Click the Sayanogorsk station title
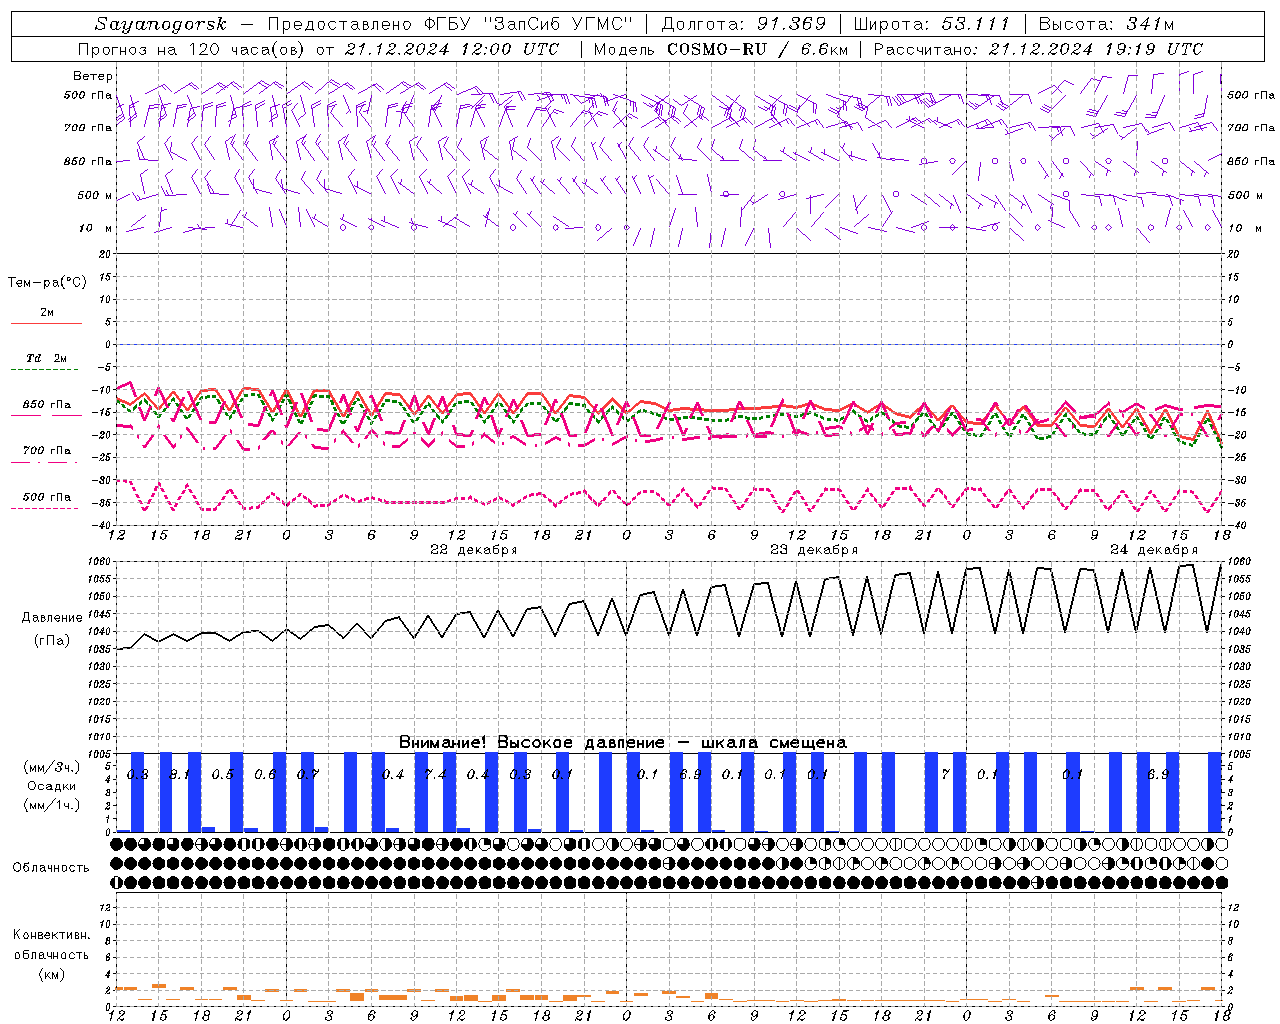Viewport: 1280px width, 1024px height. (160, 24)
